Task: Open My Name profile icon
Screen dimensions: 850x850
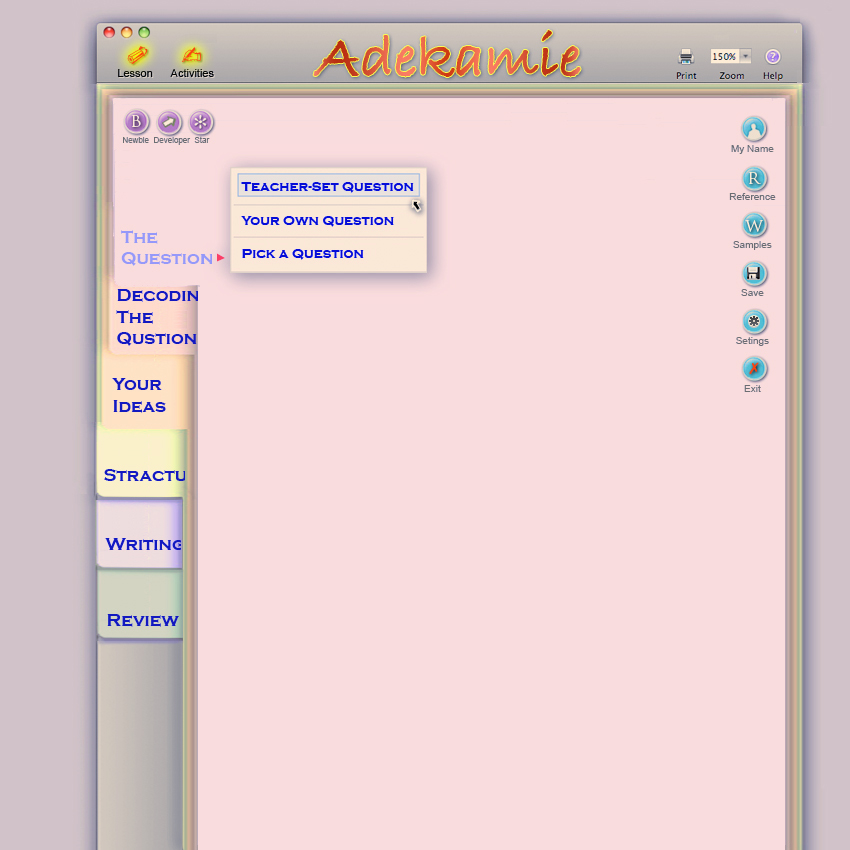Action: (754, 129)
